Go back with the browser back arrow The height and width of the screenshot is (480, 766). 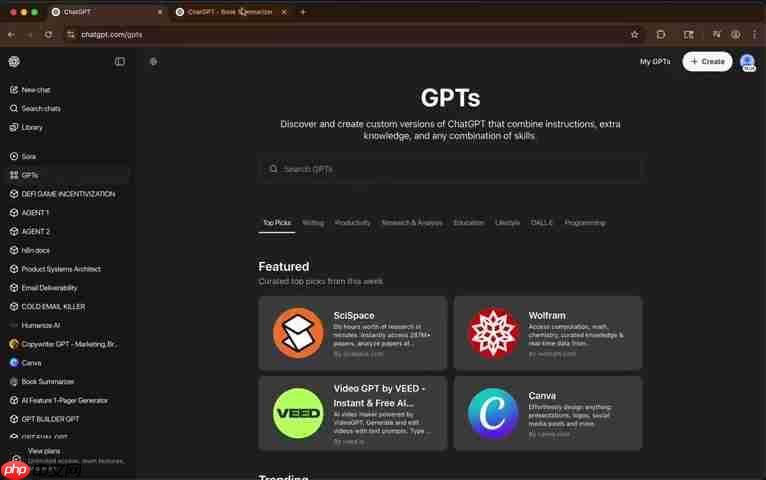[11, 35]
